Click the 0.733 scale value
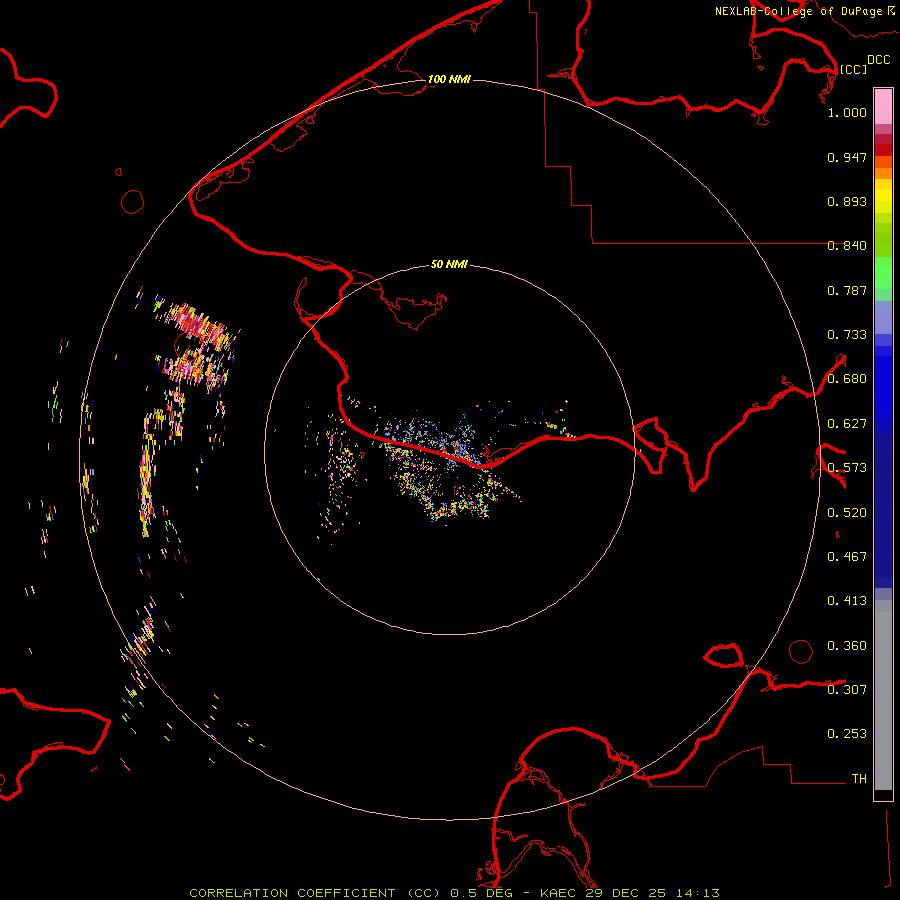 [x=847, y=335]
